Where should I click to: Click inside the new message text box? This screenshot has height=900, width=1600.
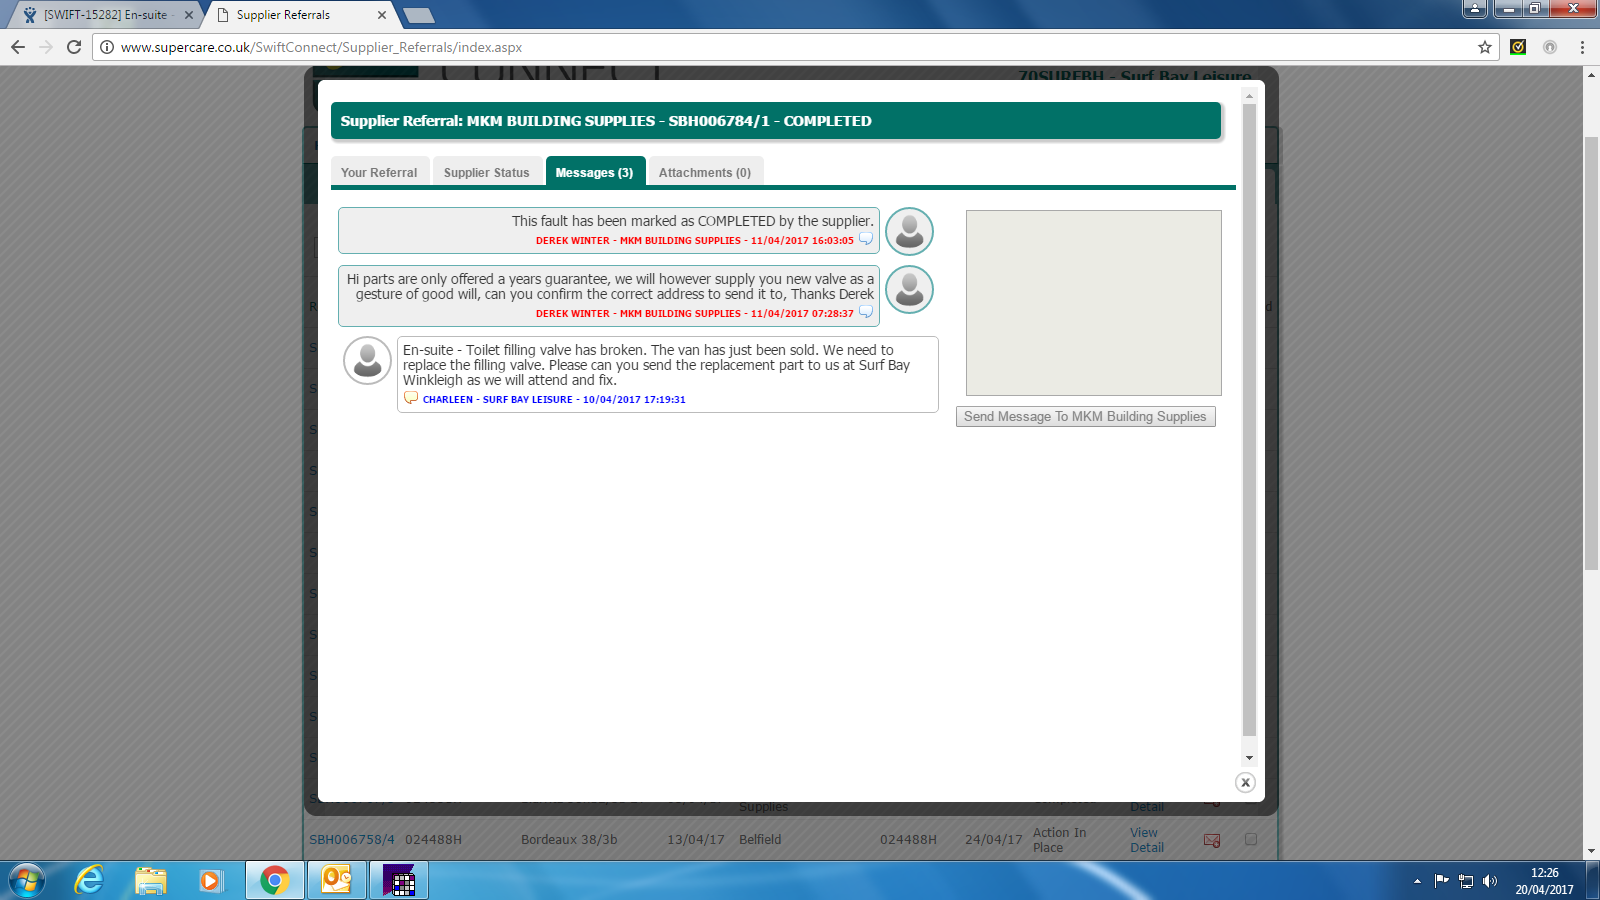tap(1094, 303)
